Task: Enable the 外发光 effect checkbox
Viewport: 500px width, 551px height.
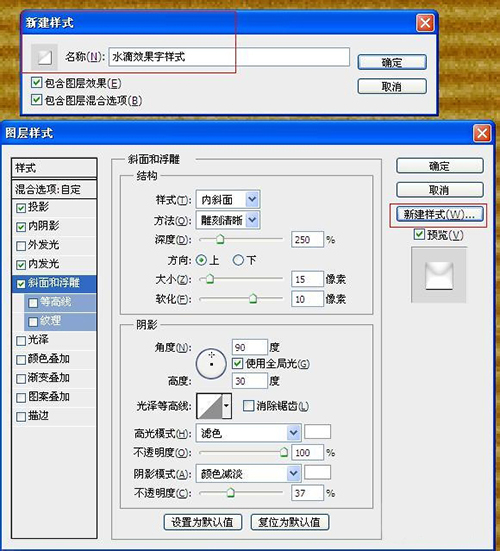Action: [x=21, y=245]
